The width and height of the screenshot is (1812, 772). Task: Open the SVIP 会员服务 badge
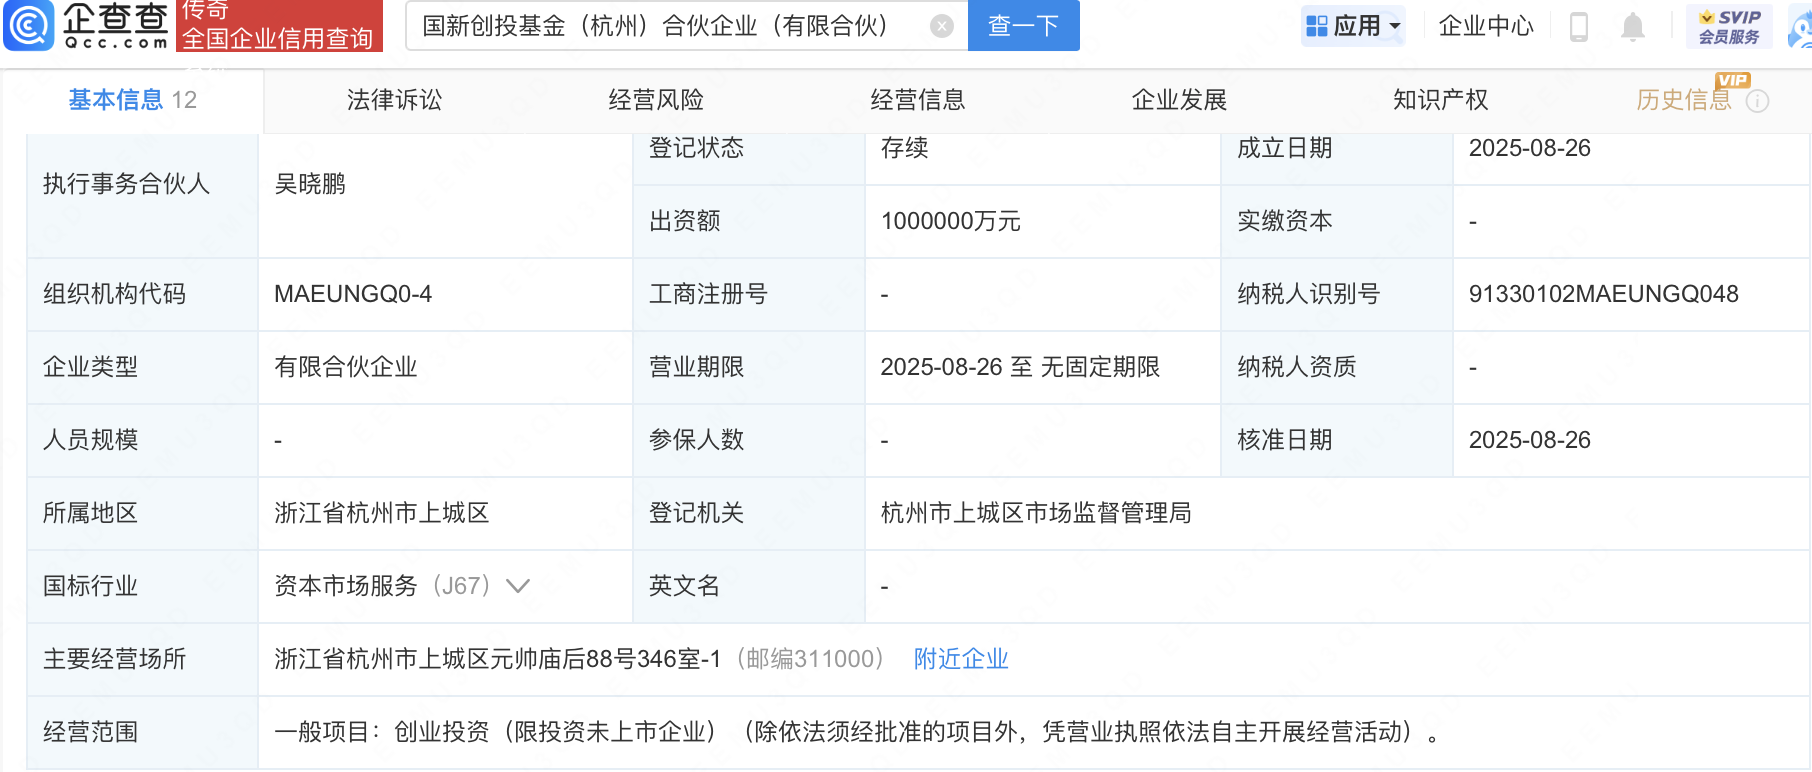coord(1728,26)
